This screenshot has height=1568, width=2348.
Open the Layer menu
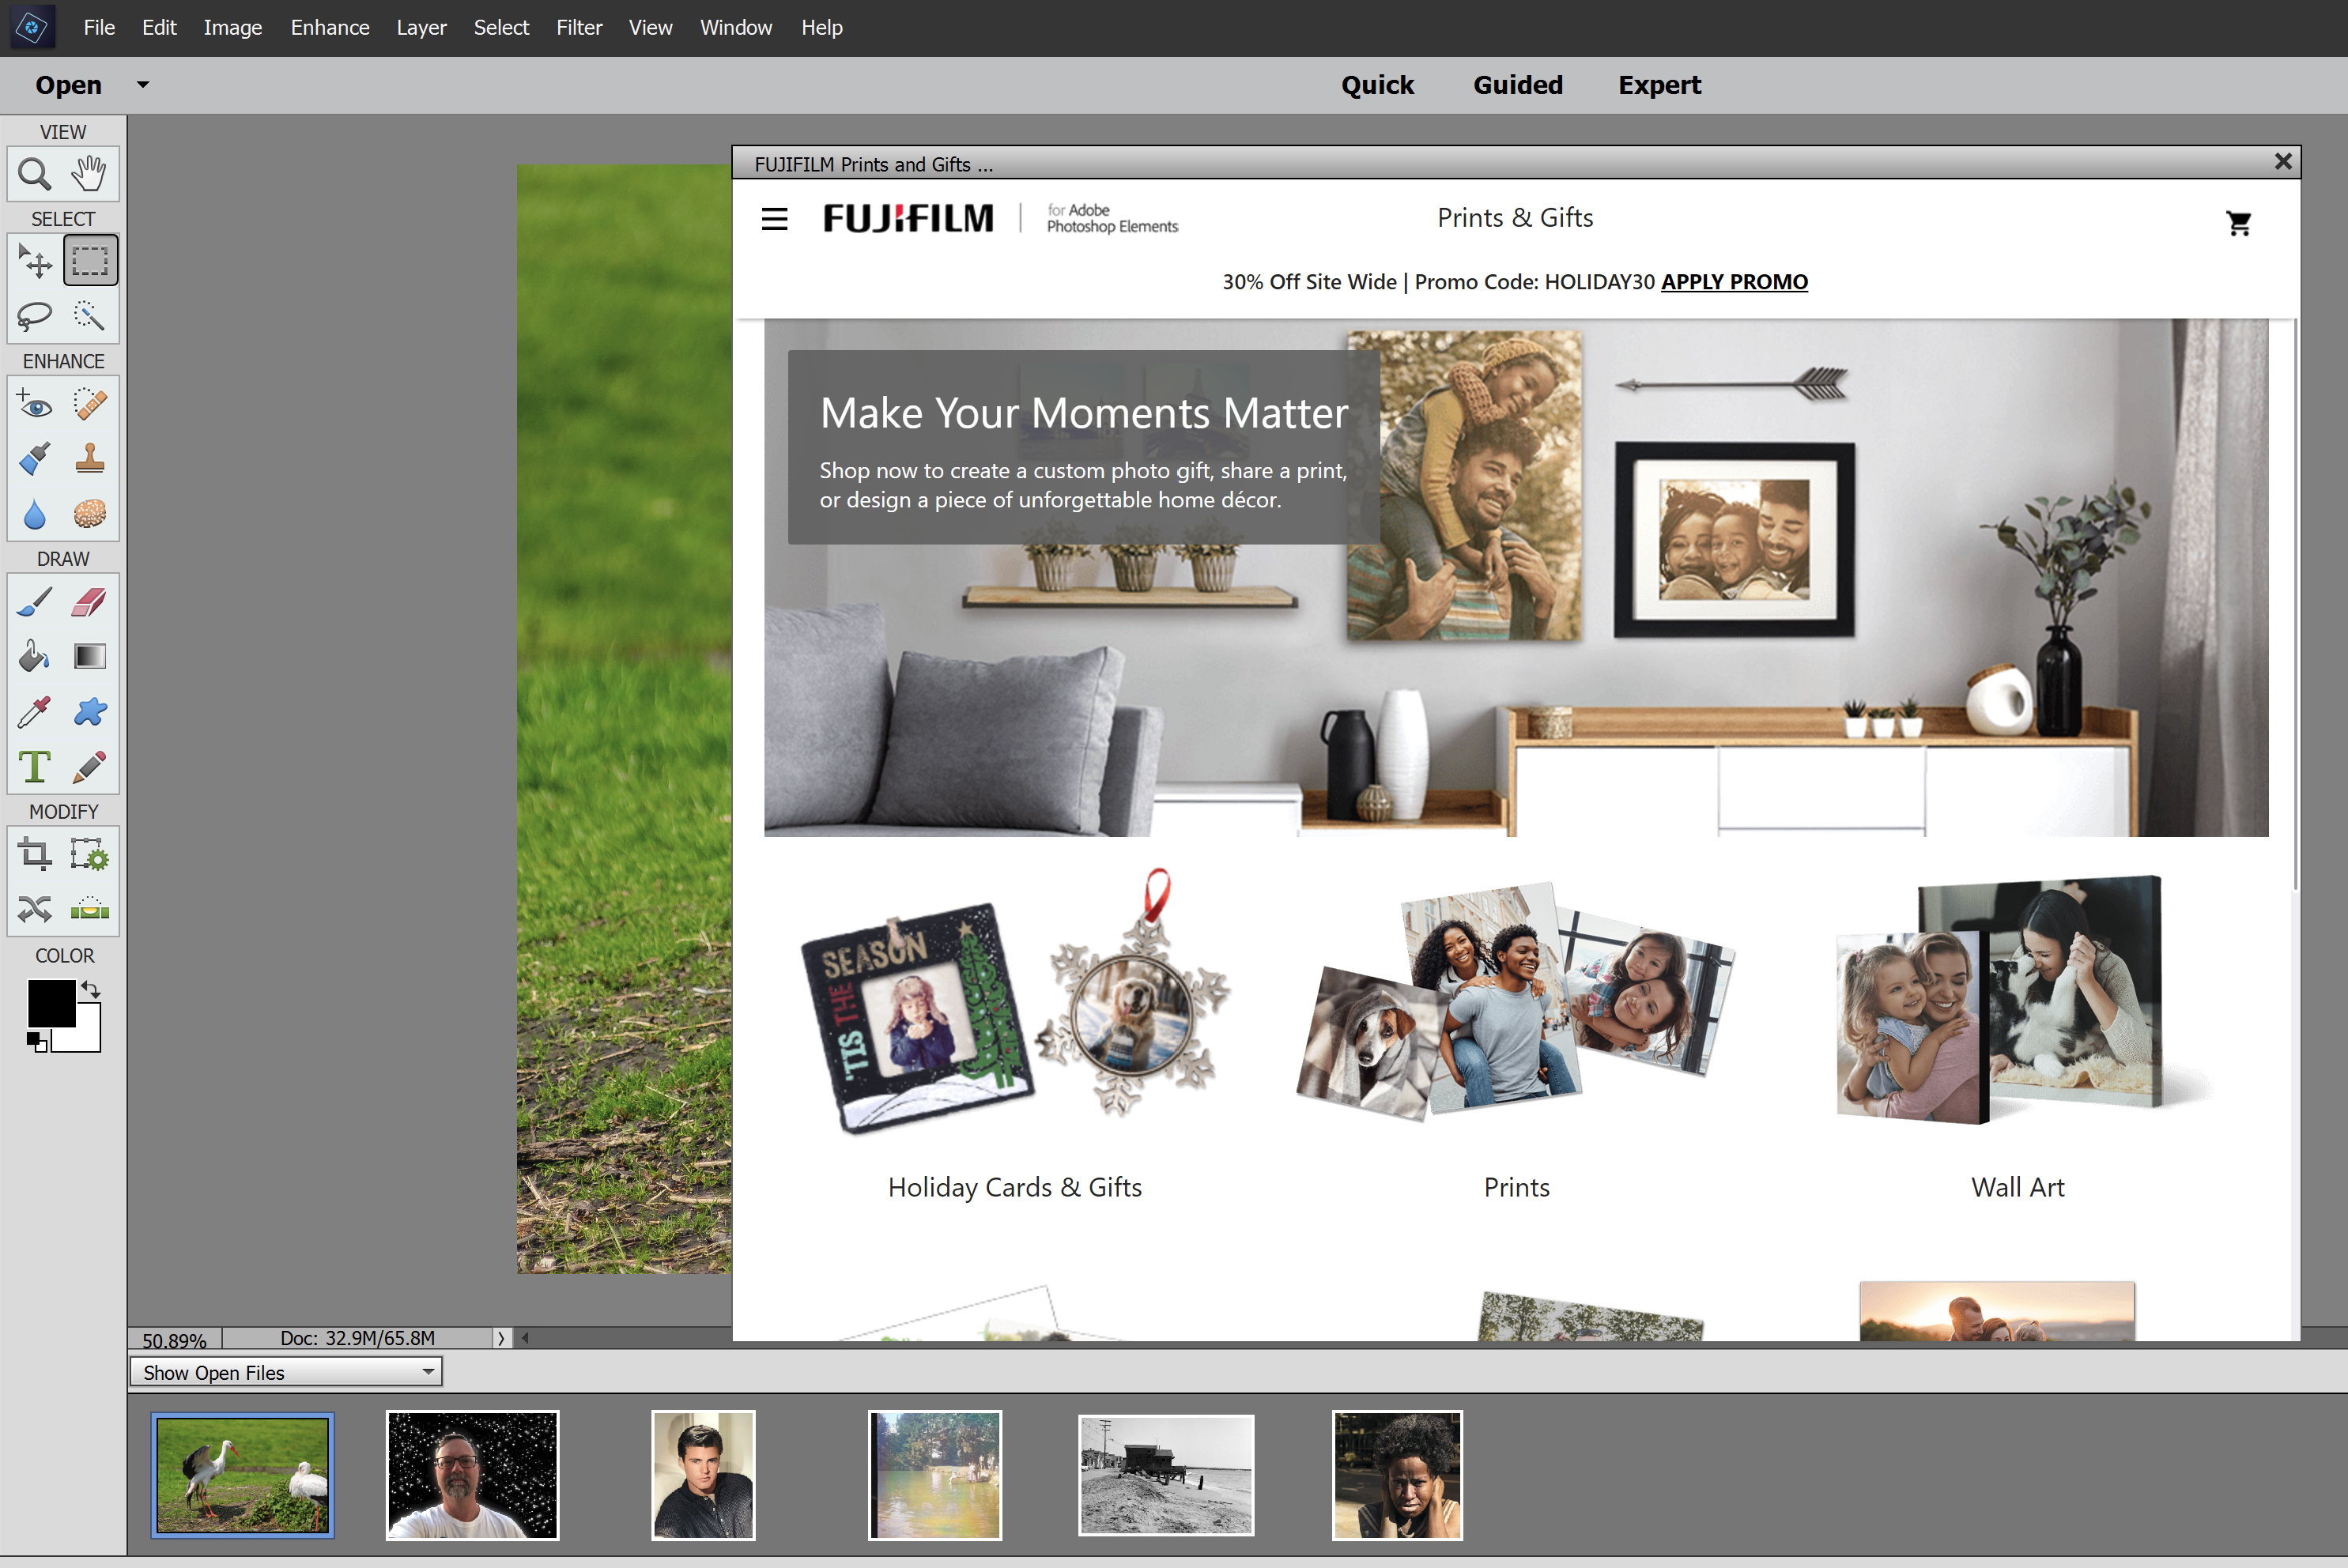[x=421, y=27]
